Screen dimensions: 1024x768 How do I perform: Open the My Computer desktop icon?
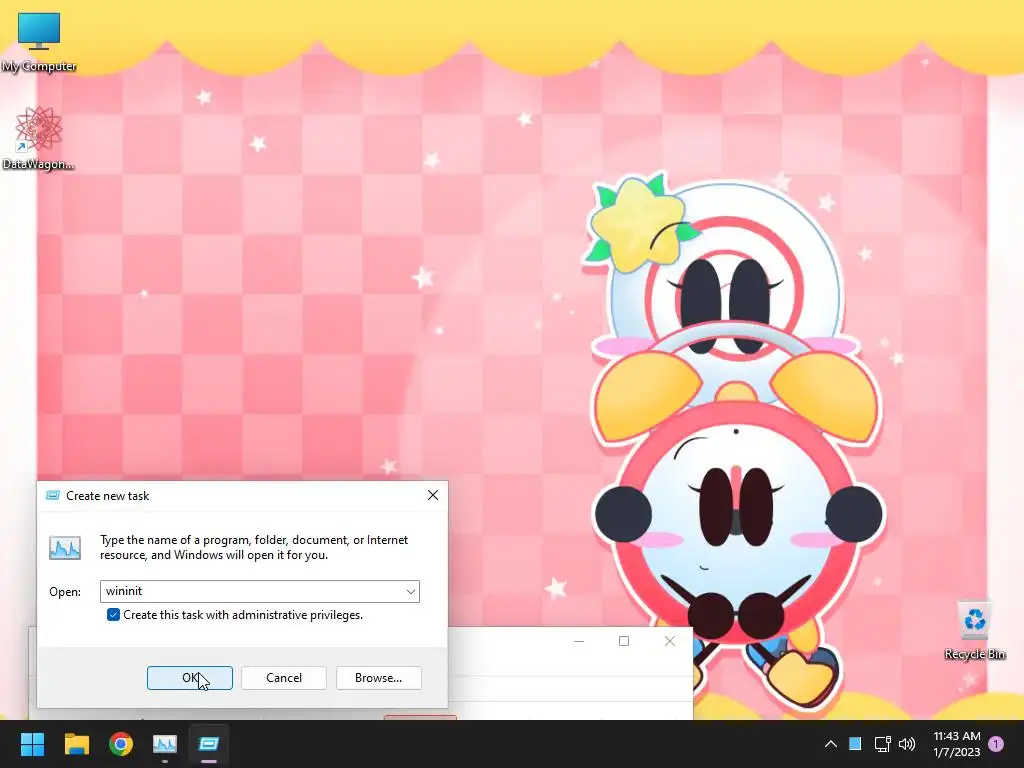39,41
